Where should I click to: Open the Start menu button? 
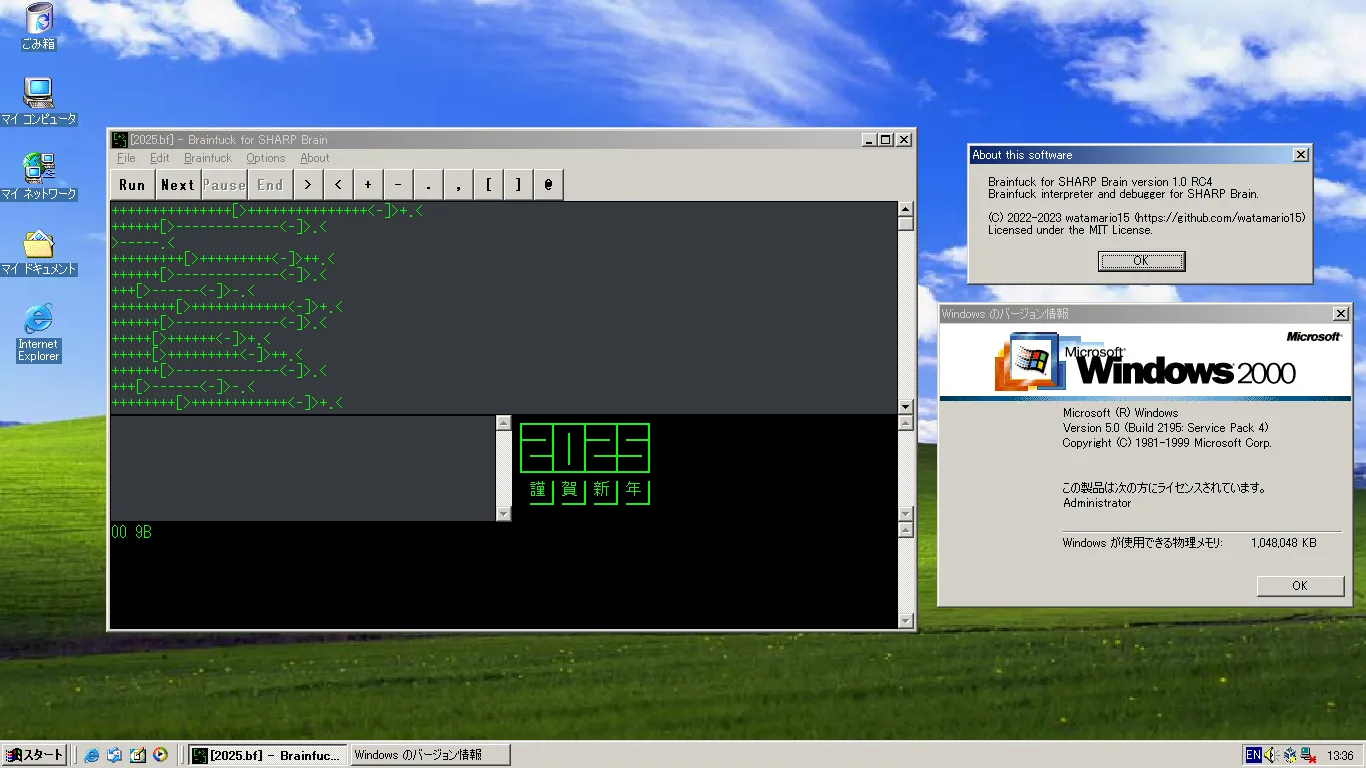34,755
